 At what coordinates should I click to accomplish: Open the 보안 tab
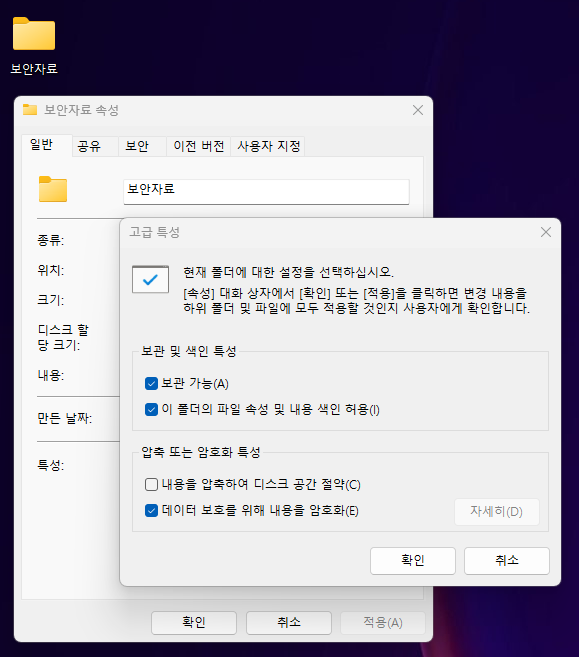pyautogui.click(x=142, y=146)
